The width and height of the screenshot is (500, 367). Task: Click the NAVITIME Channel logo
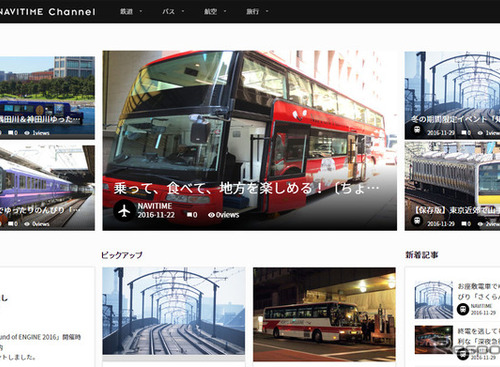[x=47, y=12]
